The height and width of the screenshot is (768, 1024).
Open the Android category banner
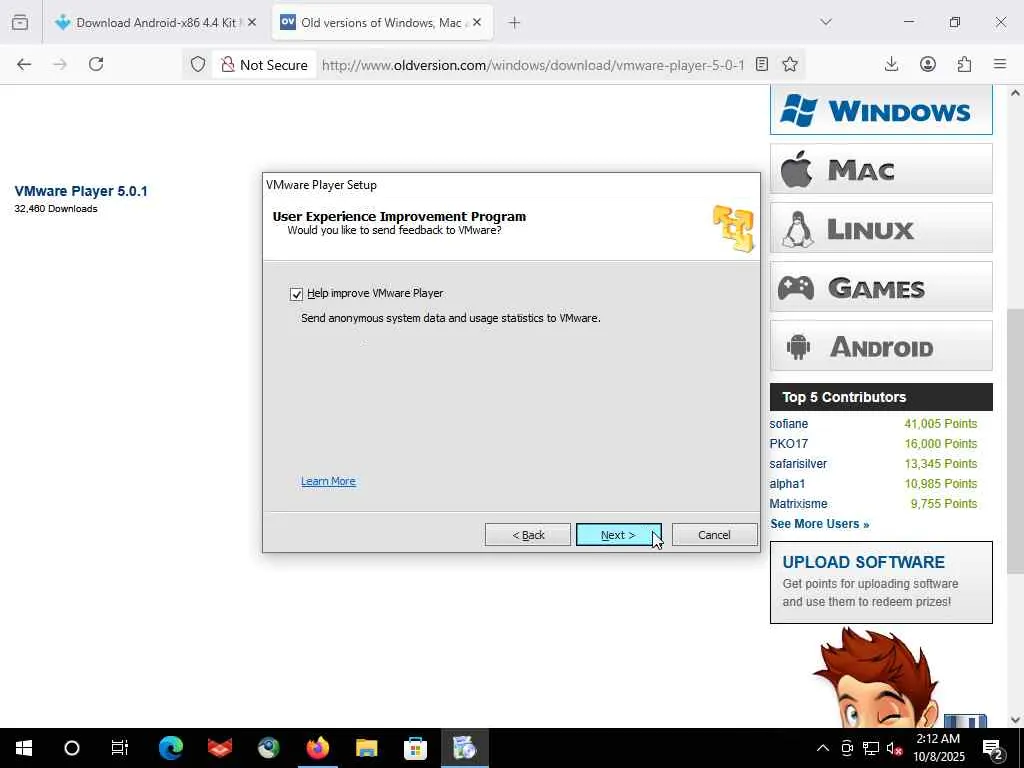pyautogui.click(x=881, y=345)
